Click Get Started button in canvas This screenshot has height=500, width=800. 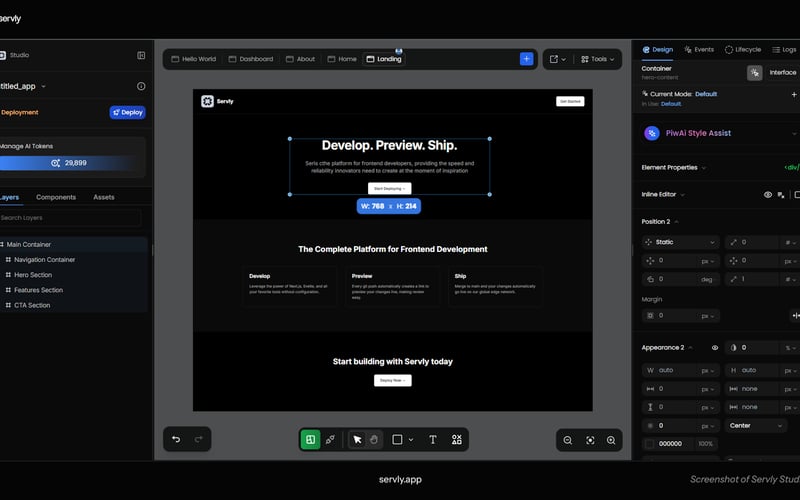point(570,101)
